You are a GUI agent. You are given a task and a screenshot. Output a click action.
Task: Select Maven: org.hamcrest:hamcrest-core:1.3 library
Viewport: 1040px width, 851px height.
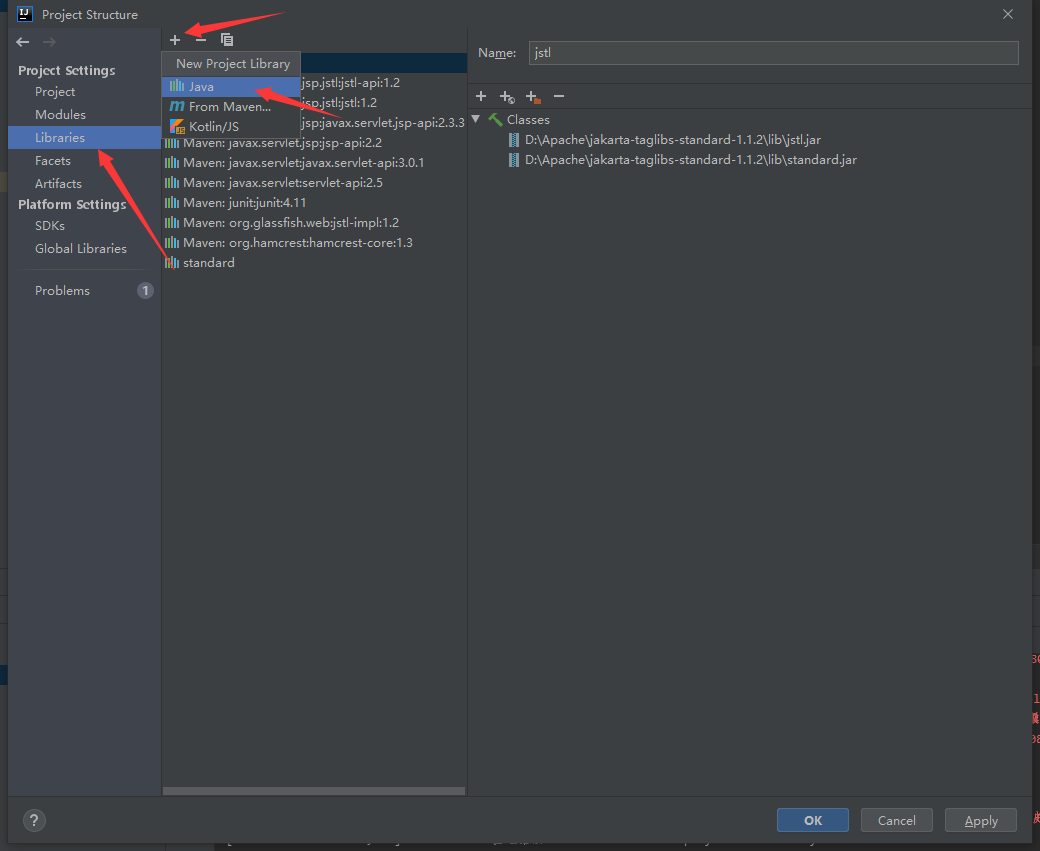click(x=314, y=243)
